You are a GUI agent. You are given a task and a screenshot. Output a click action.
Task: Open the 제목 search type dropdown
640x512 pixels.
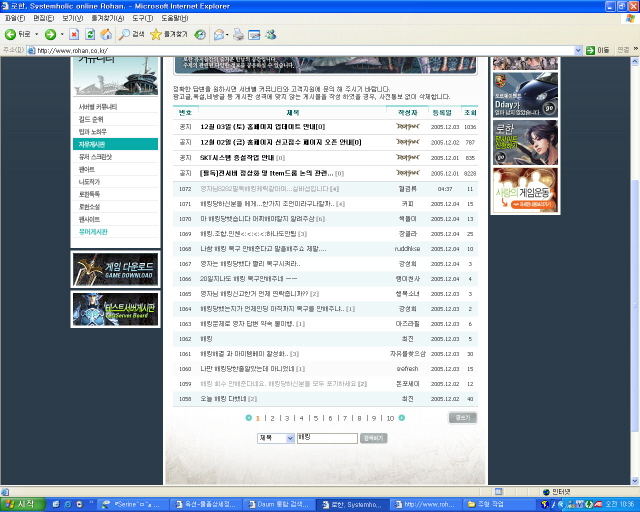click(276, 438)
